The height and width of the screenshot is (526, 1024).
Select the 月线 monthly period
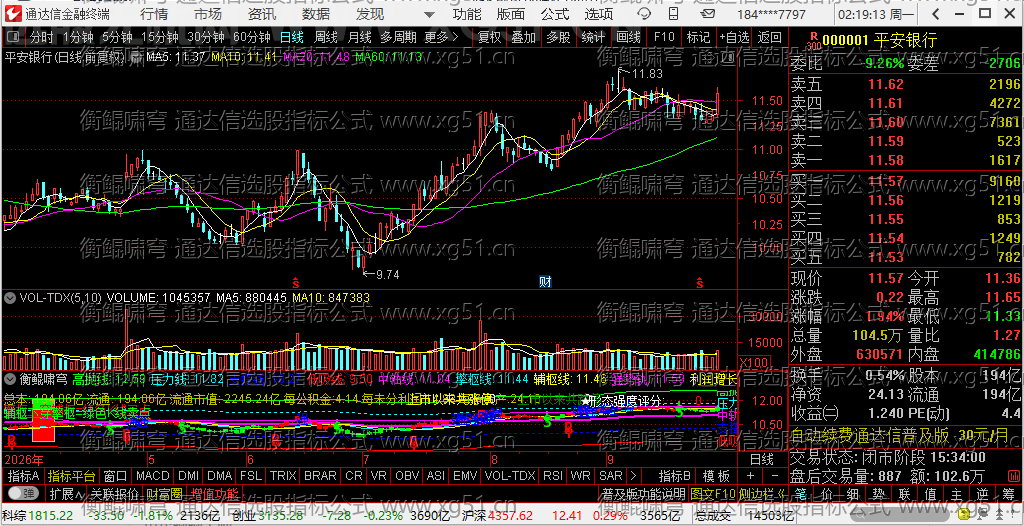pos(359,37)
